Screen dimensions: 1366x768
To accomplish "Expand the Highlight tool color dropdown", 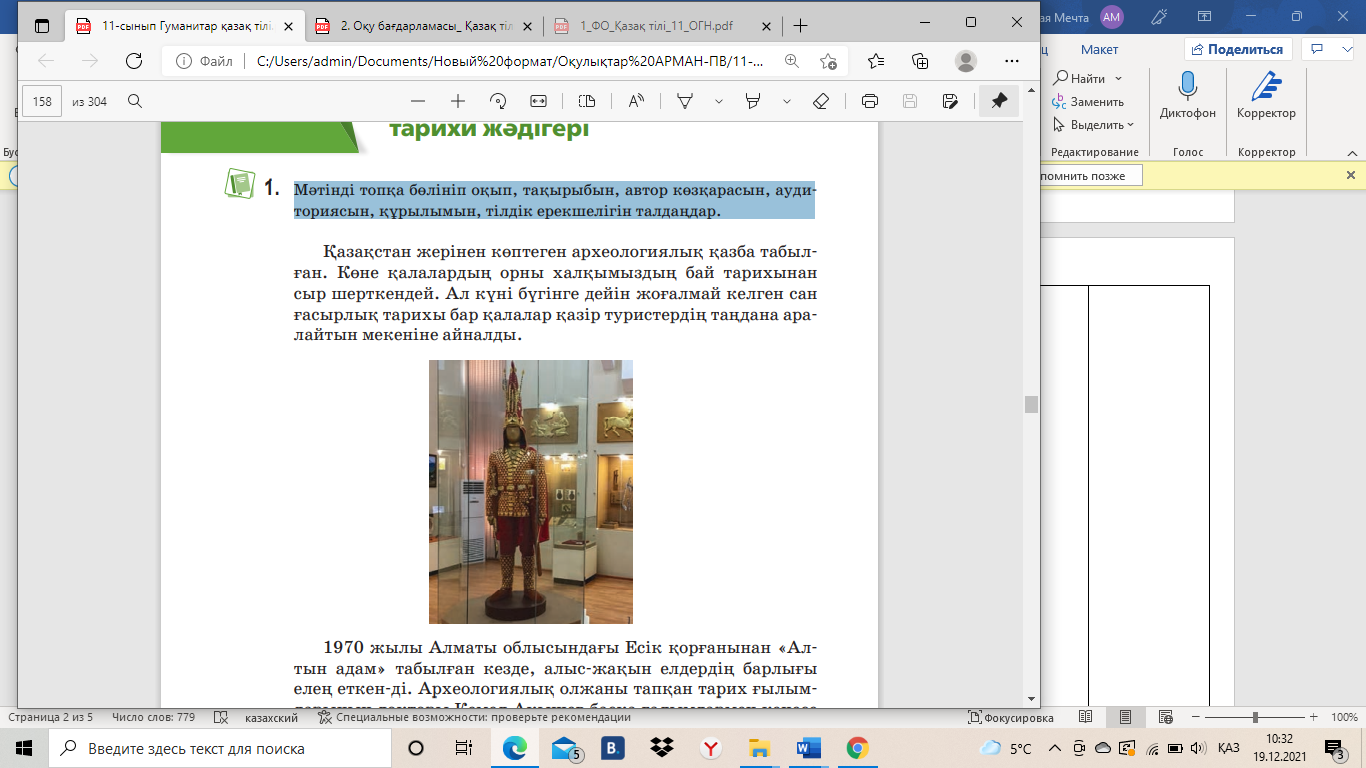I will pos(787,101).
